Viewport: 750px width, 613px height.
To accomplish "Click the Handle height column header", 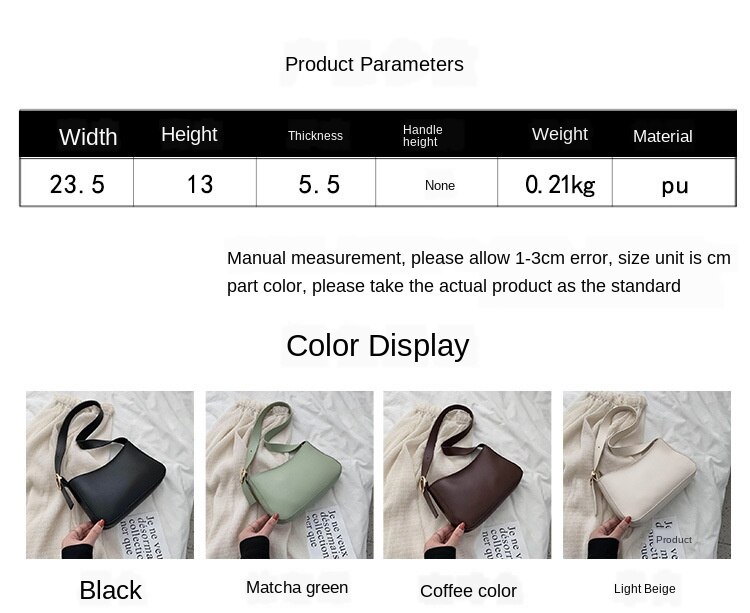I will coord(422,136).
